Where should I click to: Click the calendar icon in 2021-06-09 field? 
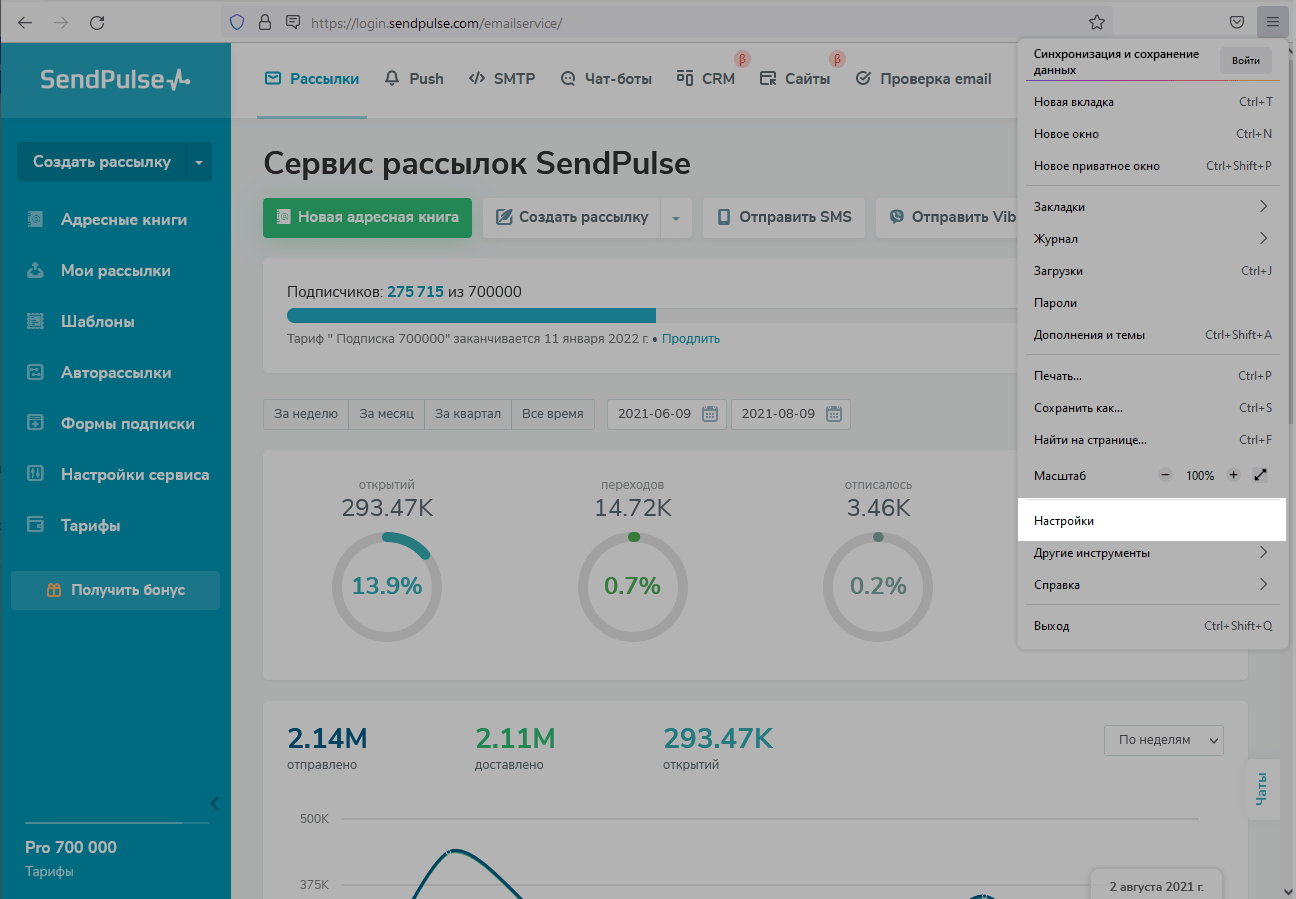710,414
